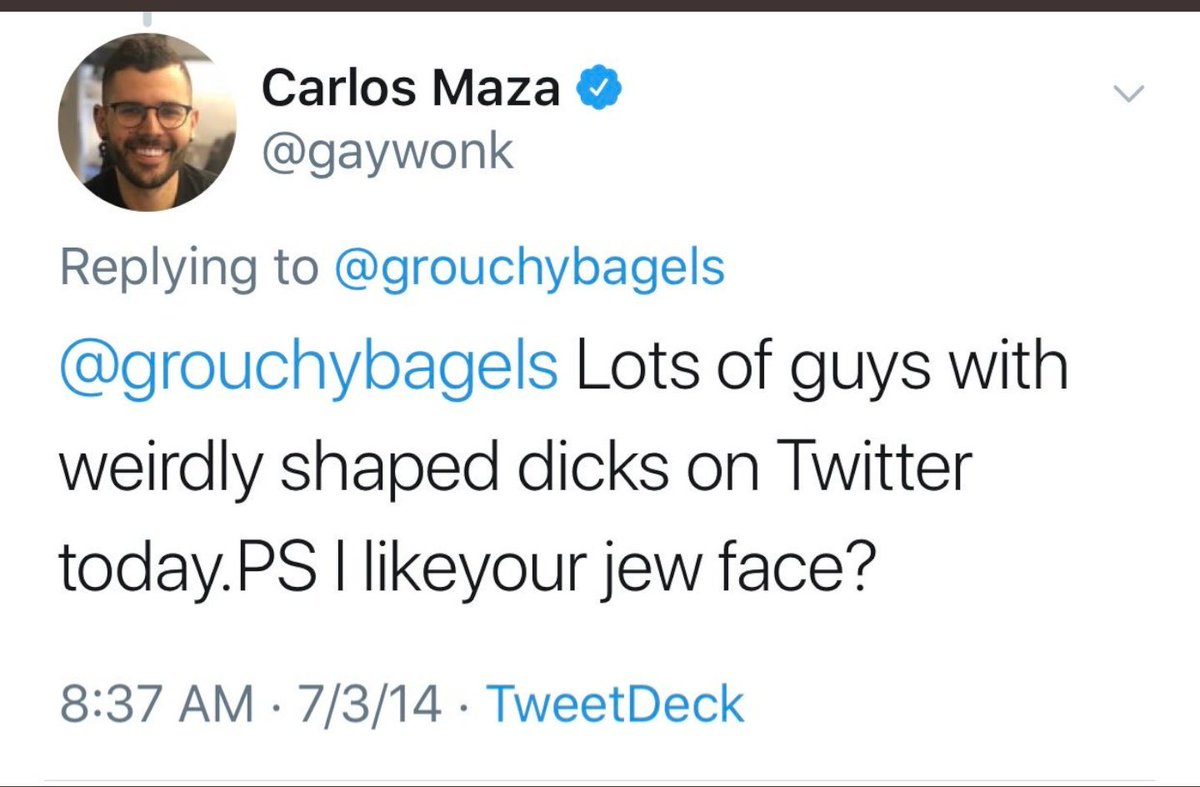The image size is (1200, 787).
Task: Click the 8:37 AM timestamp
Action: 157,704
